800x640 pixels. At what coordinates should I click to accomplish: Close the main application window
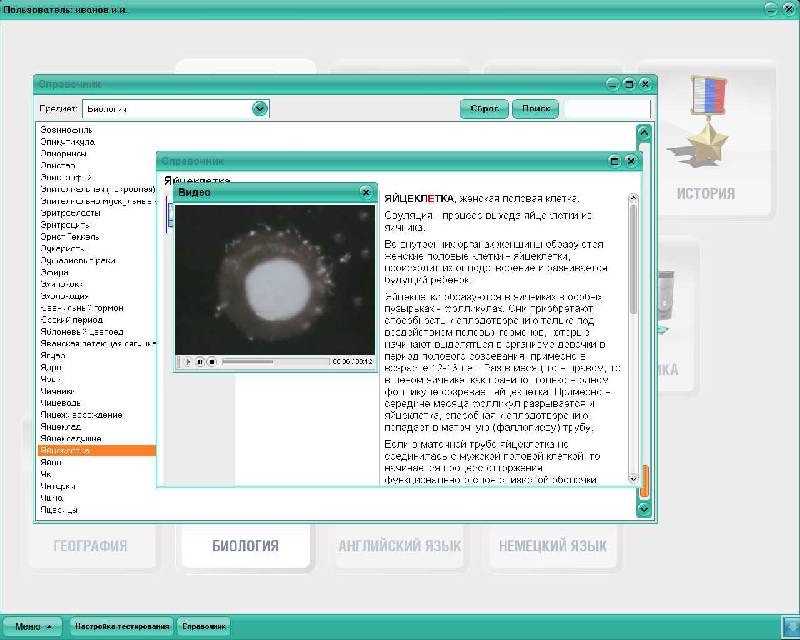[x=789, y=8]
